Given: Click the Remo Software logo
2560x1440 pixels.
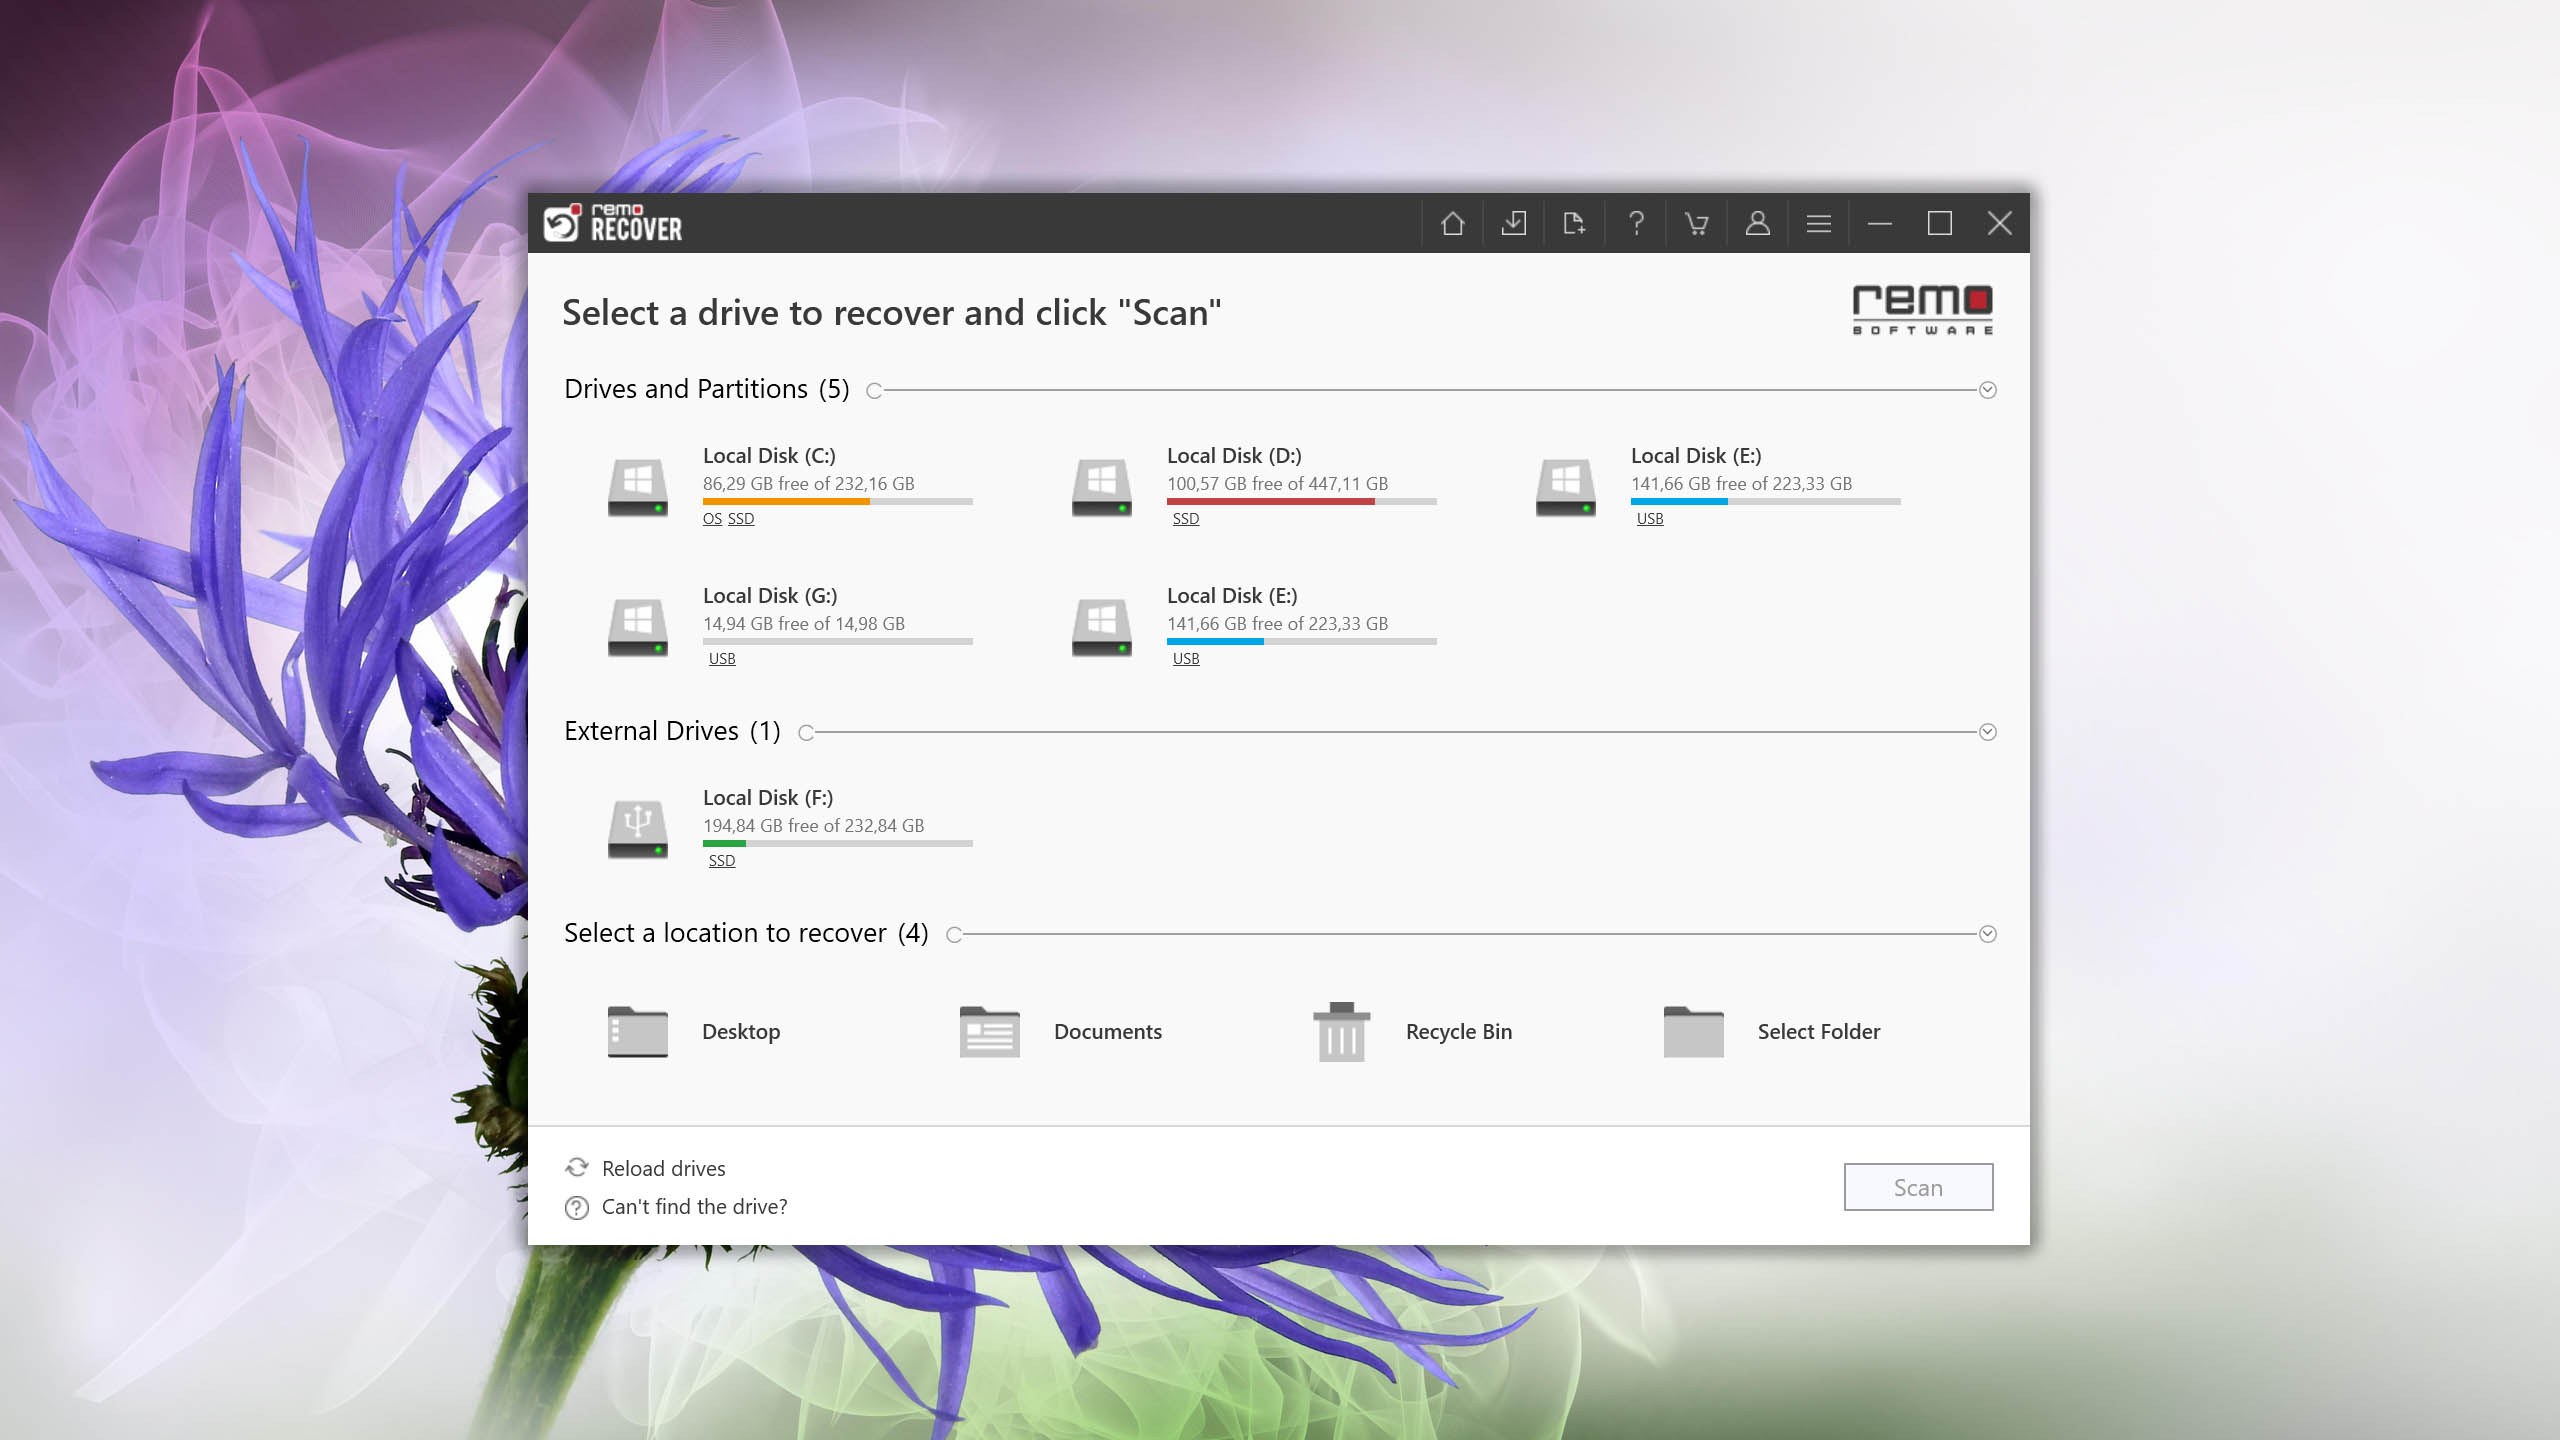Looking at the screenshot, I should [x=1922, y=310].
